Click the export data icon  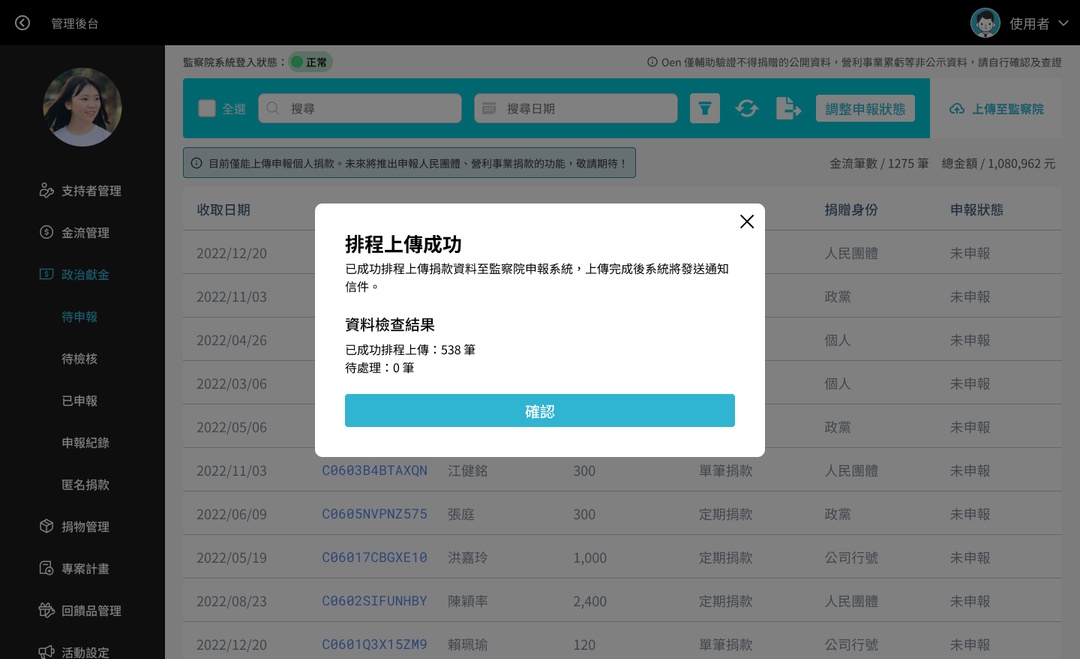coord(789,108)
